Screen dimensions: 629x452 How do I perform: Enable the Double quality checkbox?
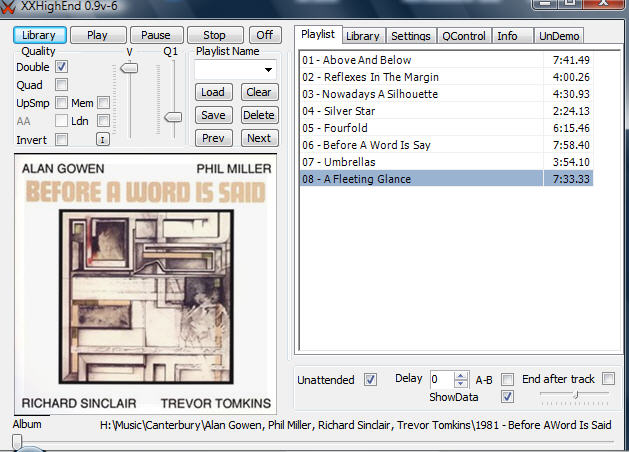(x=61, y=67)
